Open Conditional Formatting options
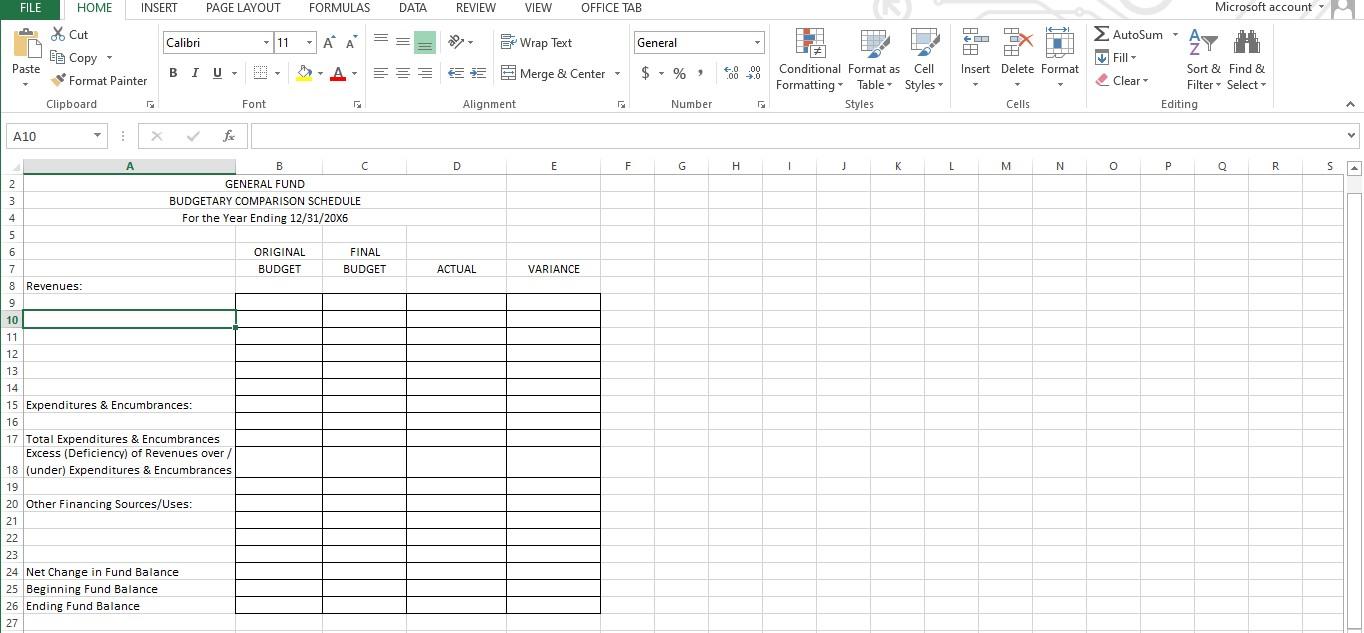 coord(808,60)
